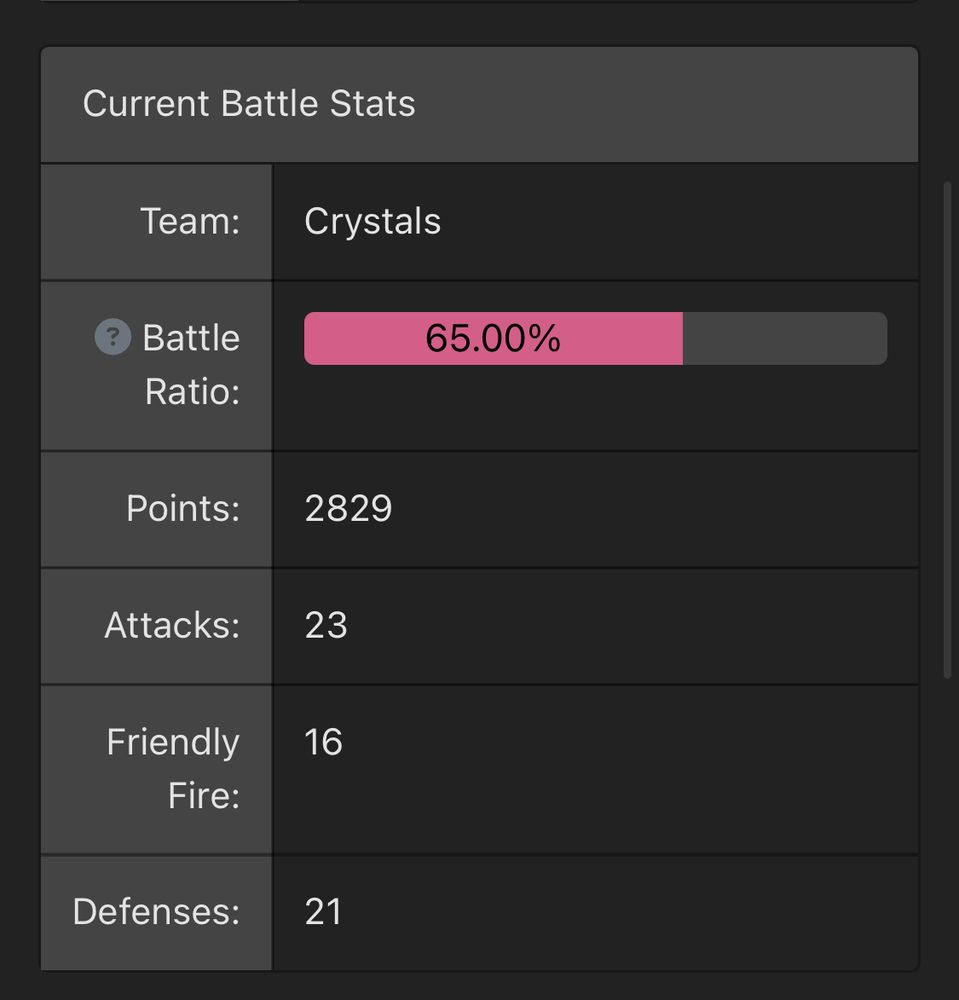Click the Attacks value 23
The width and height of the screenshot is (959, 1000).
point(326,625)
